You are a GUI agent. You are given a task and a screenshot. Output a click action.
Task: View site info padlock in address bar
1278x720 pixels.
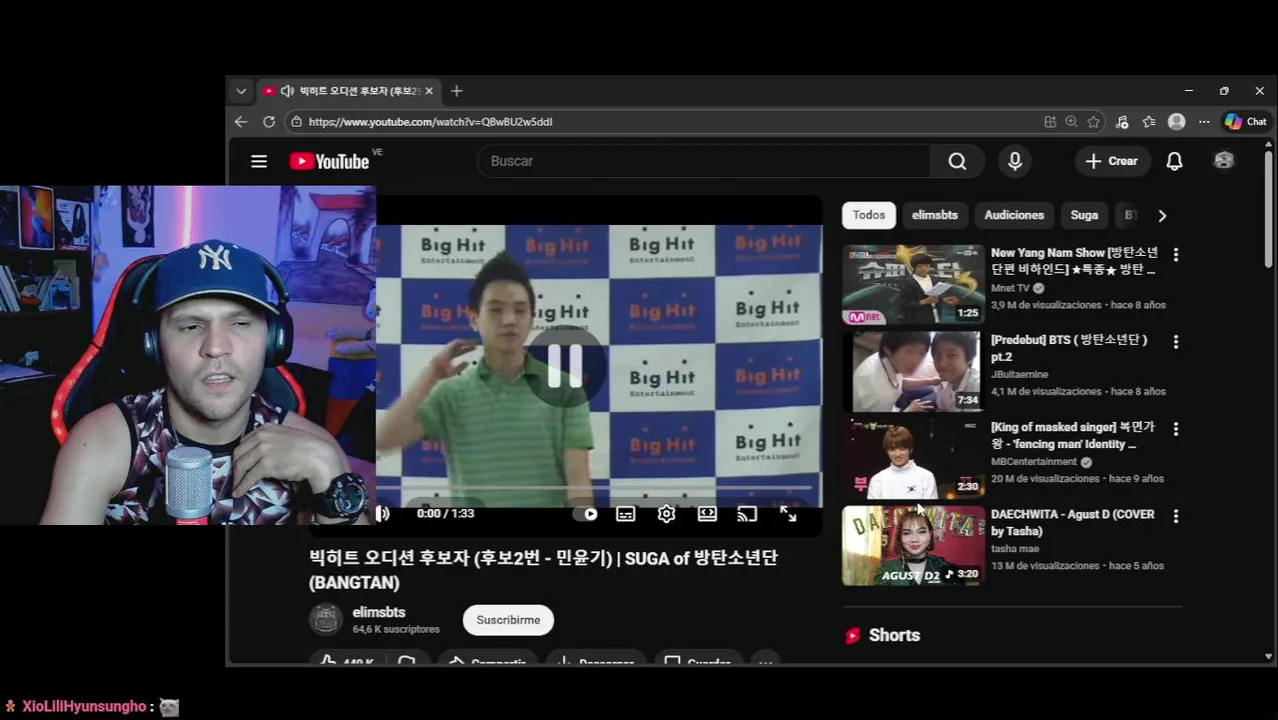tap(296, 122)
